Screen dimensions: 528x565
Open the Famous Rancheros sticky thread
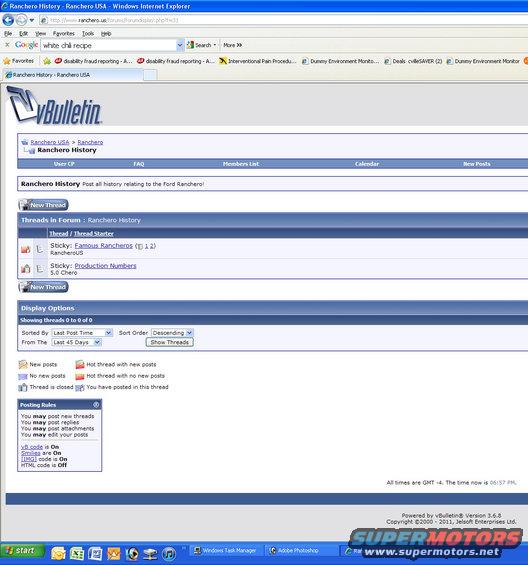[103, 245]
